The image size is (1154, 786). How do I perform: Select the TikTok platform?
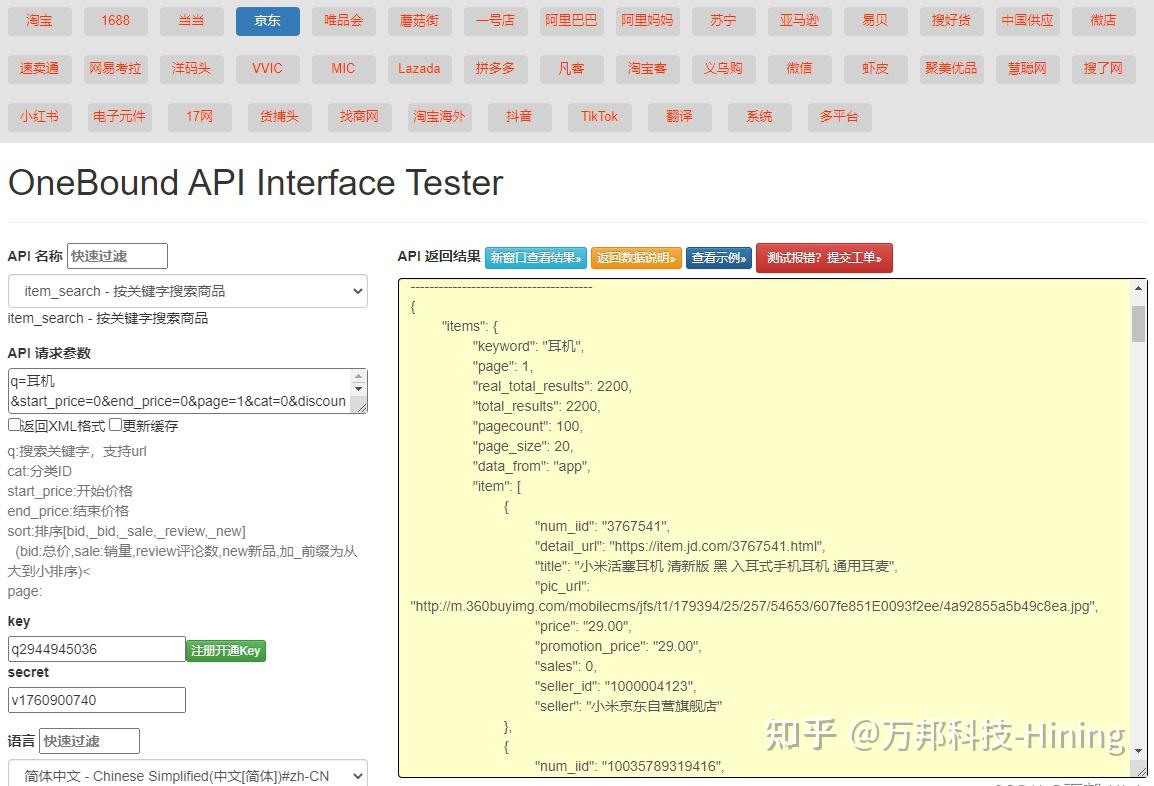coord(599,116)
